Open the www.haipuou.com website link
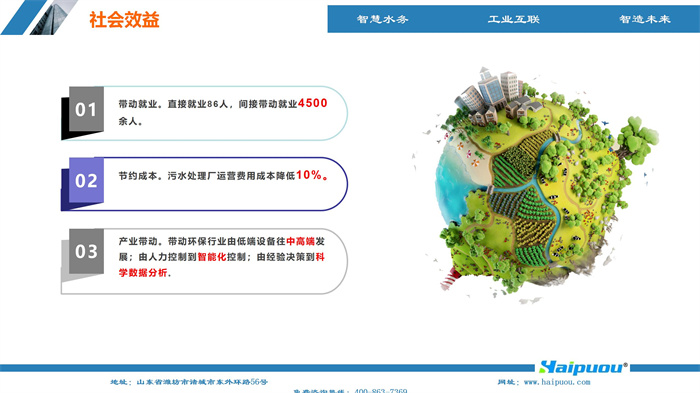The height and width of the screenshot is (393, 700). (x=557, y=382)
